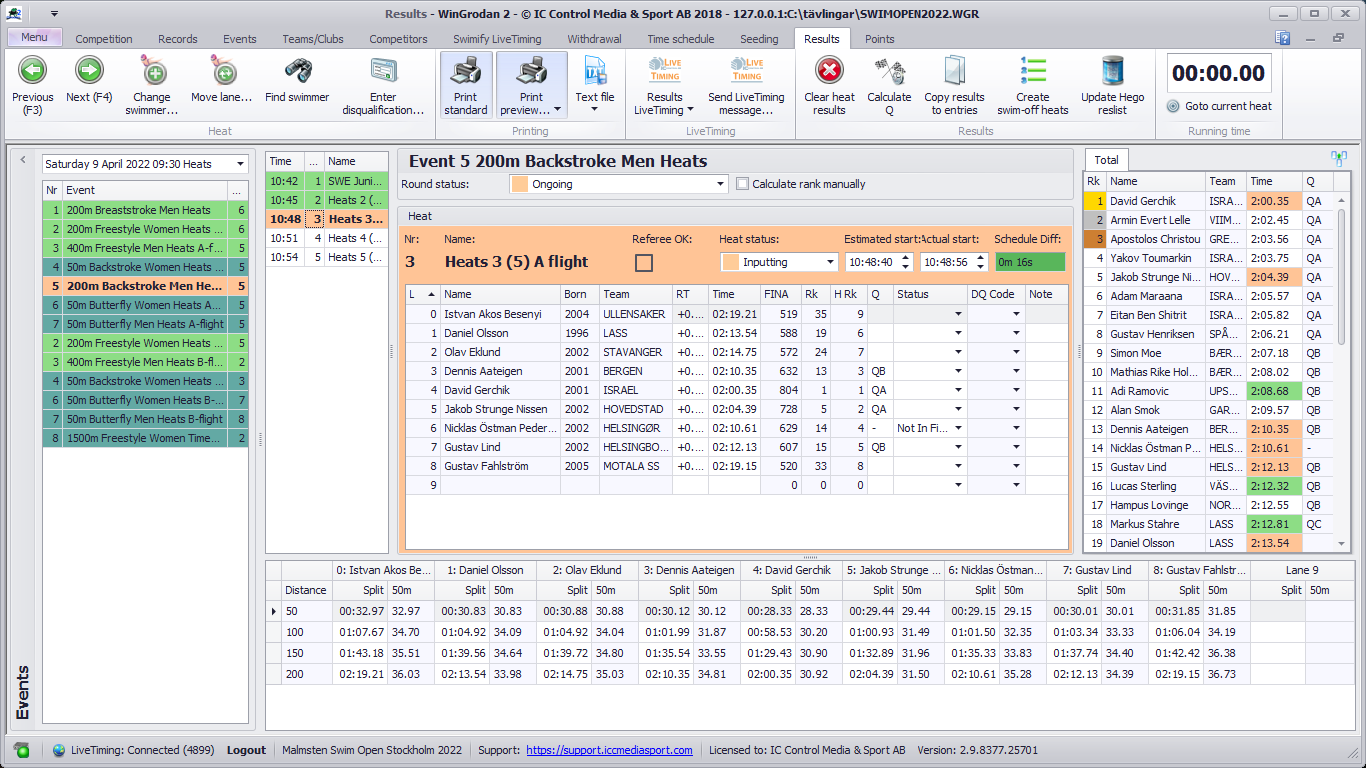
Task: Click Send LiveTiming message
Action: 746,85
